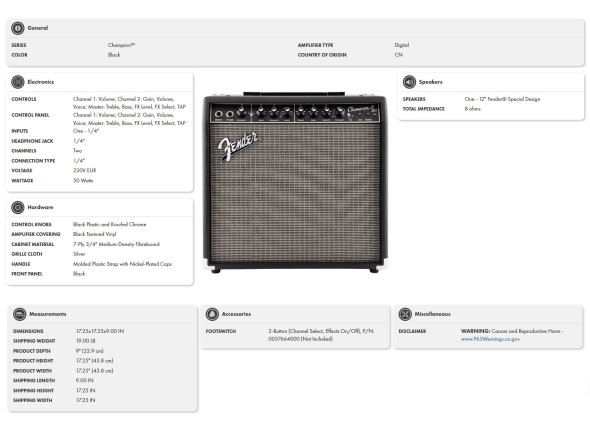590x434 pixels.
Task: Click the bold WARNING: text
Action: (x=476, y=331)
